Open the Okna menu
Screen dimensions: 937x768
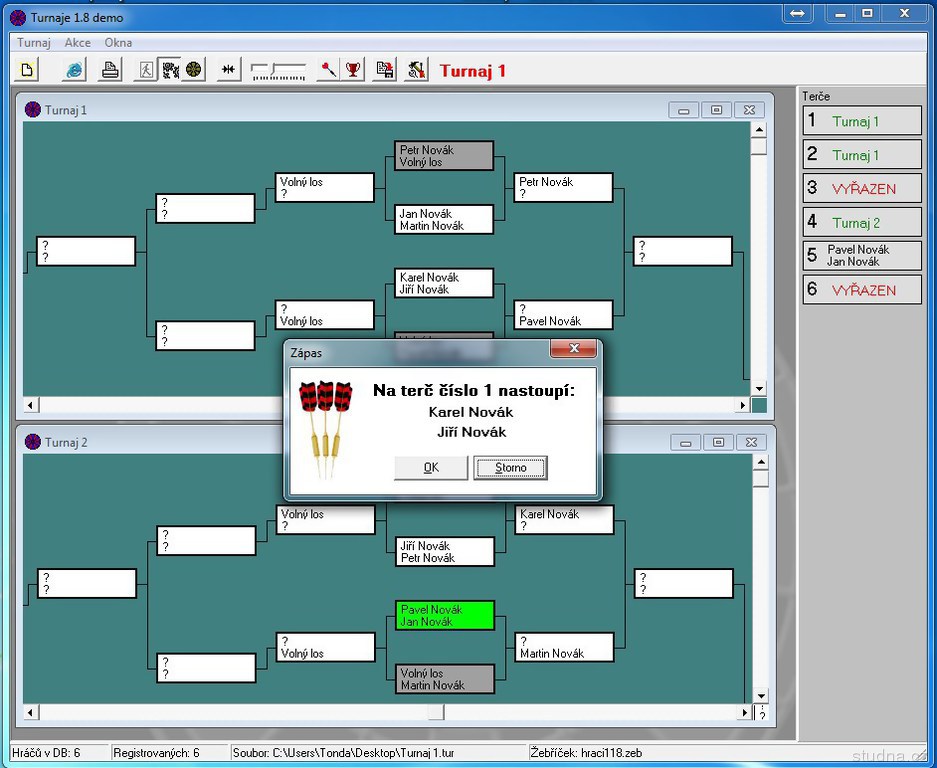tap(118, 43)
